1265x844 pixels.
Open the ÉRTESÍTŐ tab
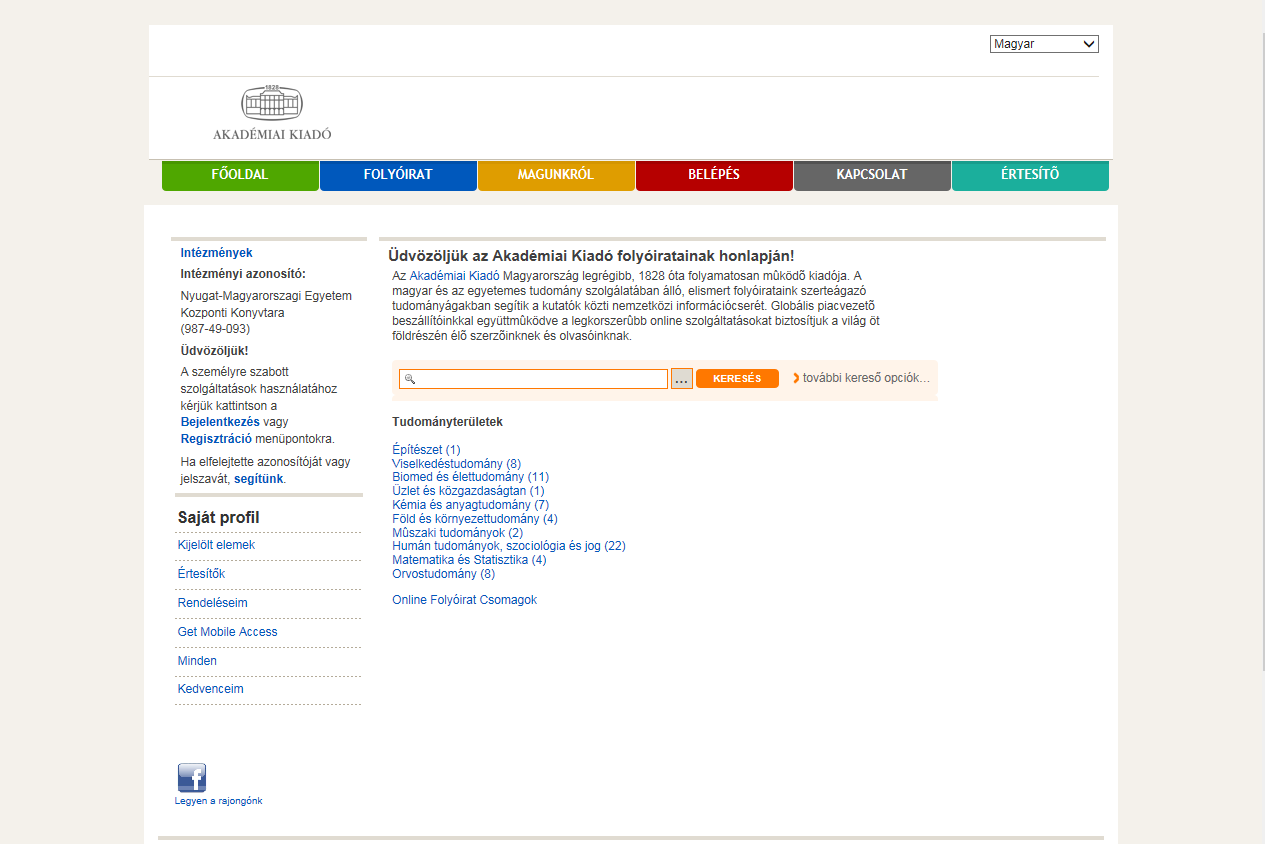pyautogui.click(x=1030, y=175)
